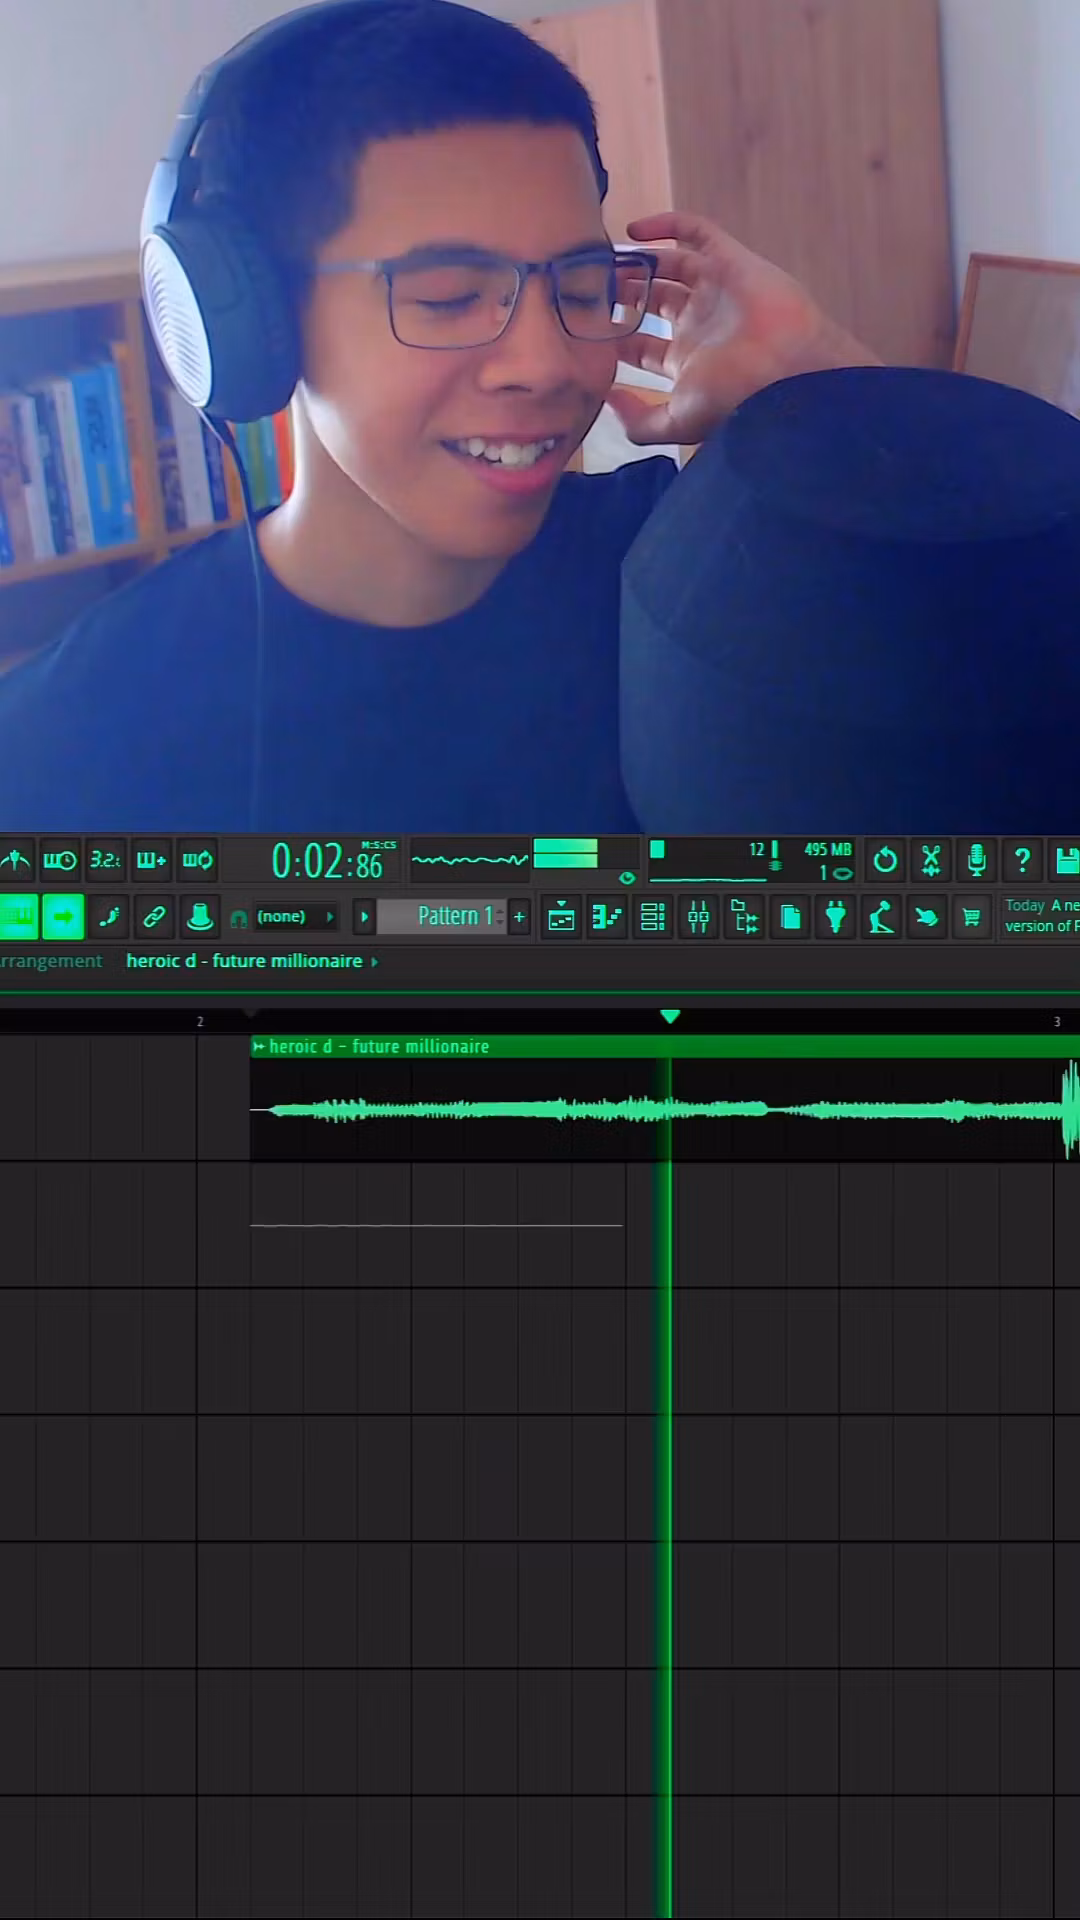Click bar 3 on the timeline ruler

coord(1057,1021)
